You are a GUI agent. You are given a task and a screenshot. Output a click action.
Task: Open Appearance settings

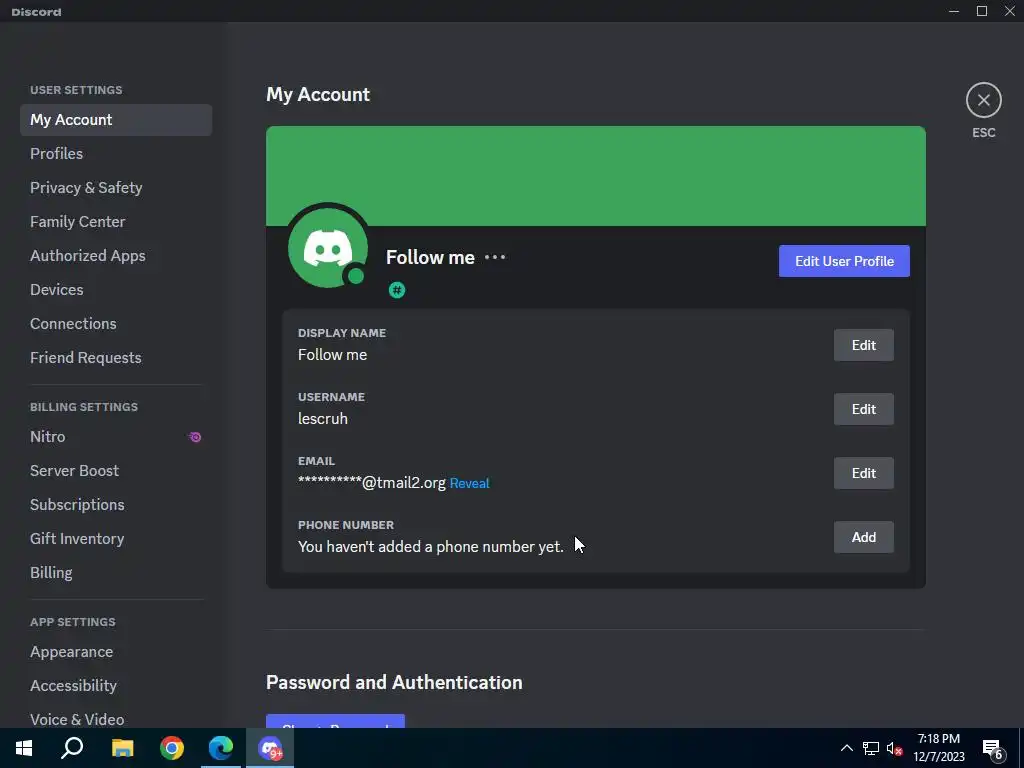coord(116,652)
